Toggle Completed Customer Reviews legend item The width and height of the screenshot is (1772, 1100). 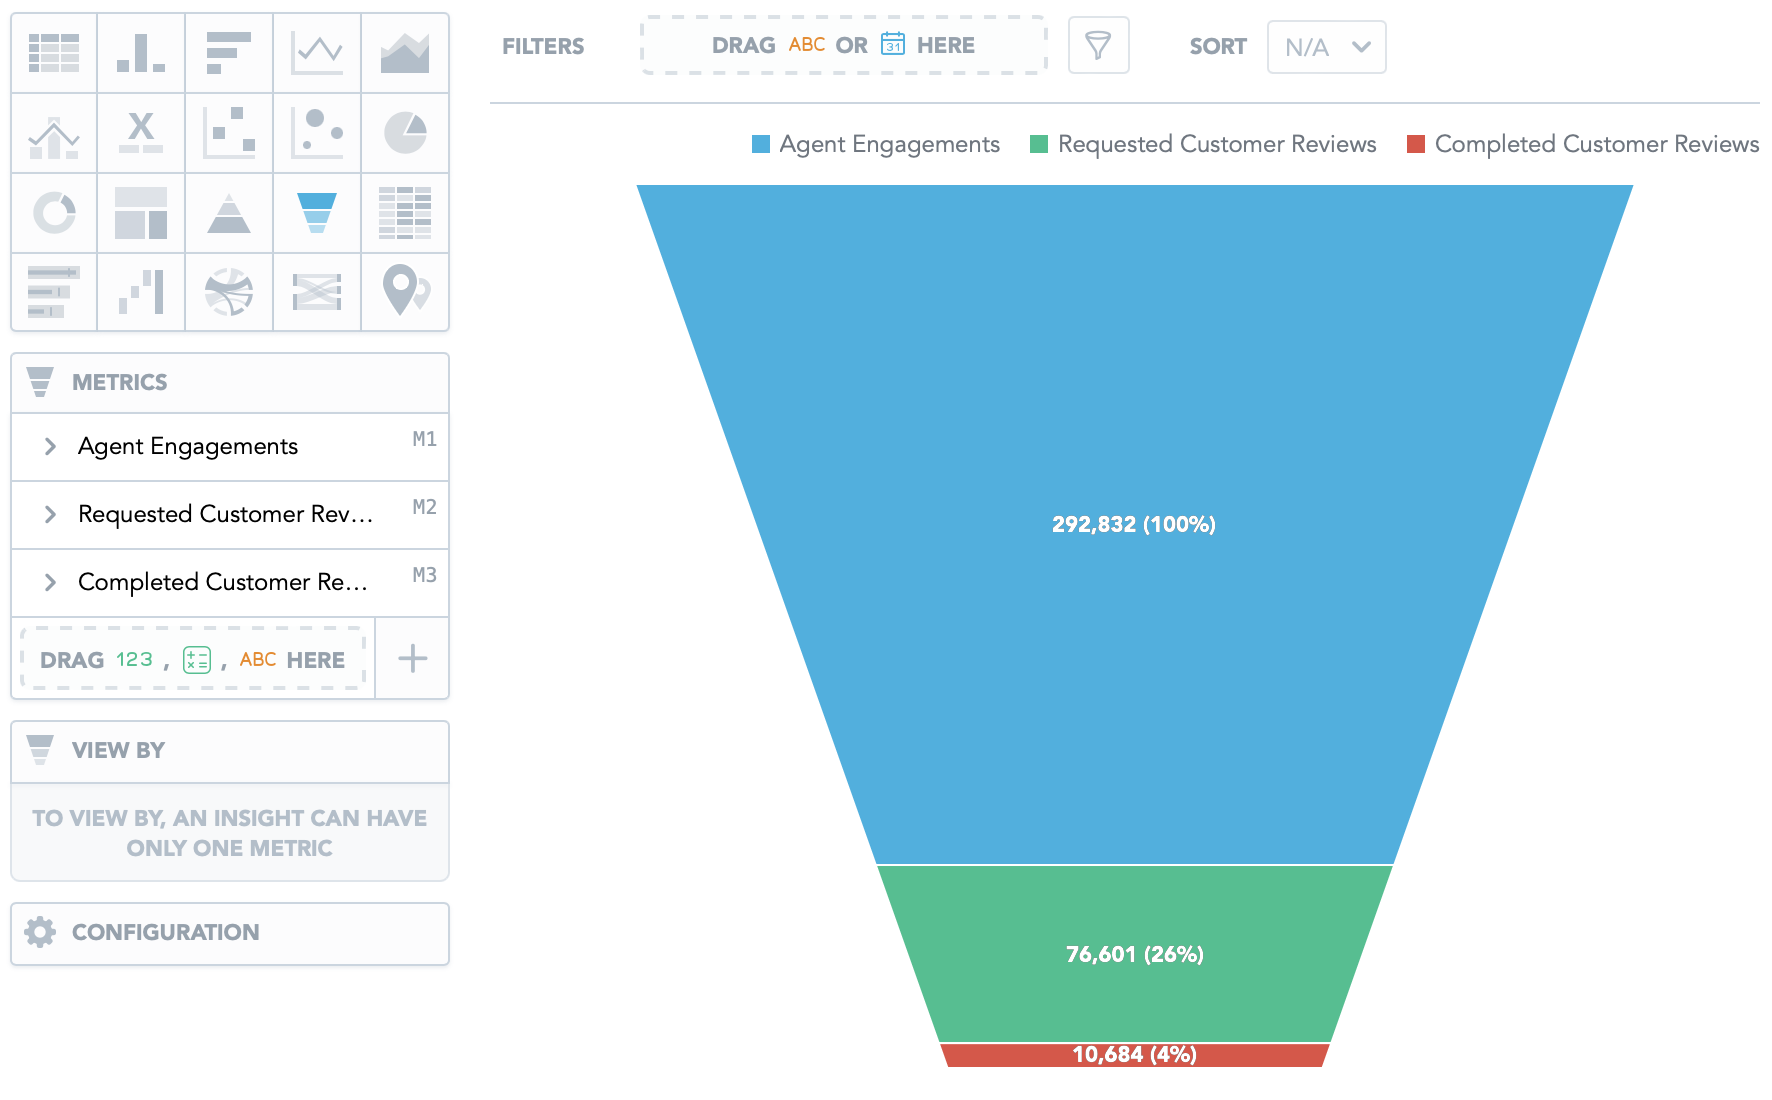point(1583,145)
